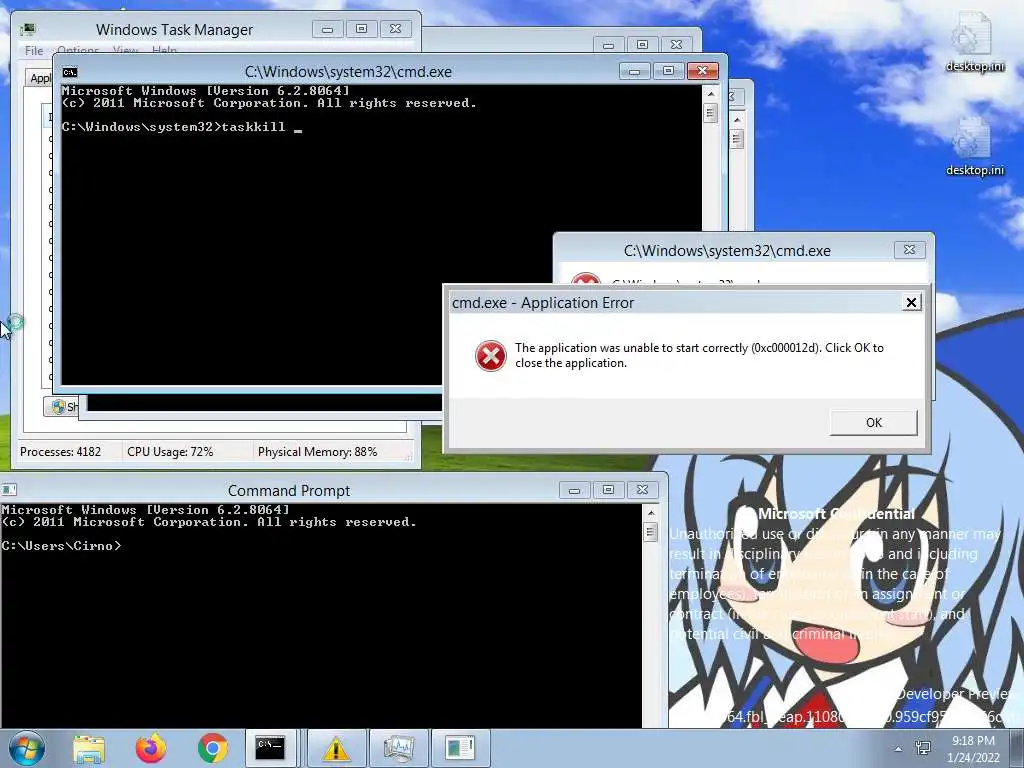
Task: Maximize the hidden window behind the cmd window
Action: click(x=642, y=44)
